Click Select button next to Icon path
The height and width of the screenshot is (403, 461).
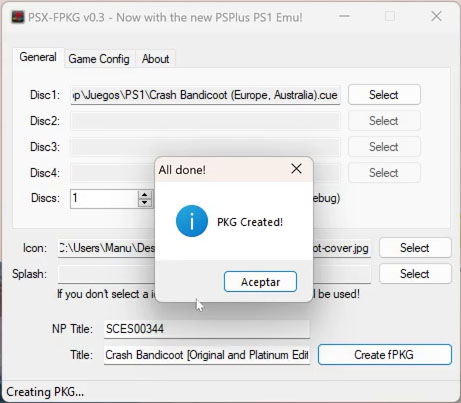pyautogui.click(x=415, y=248)
